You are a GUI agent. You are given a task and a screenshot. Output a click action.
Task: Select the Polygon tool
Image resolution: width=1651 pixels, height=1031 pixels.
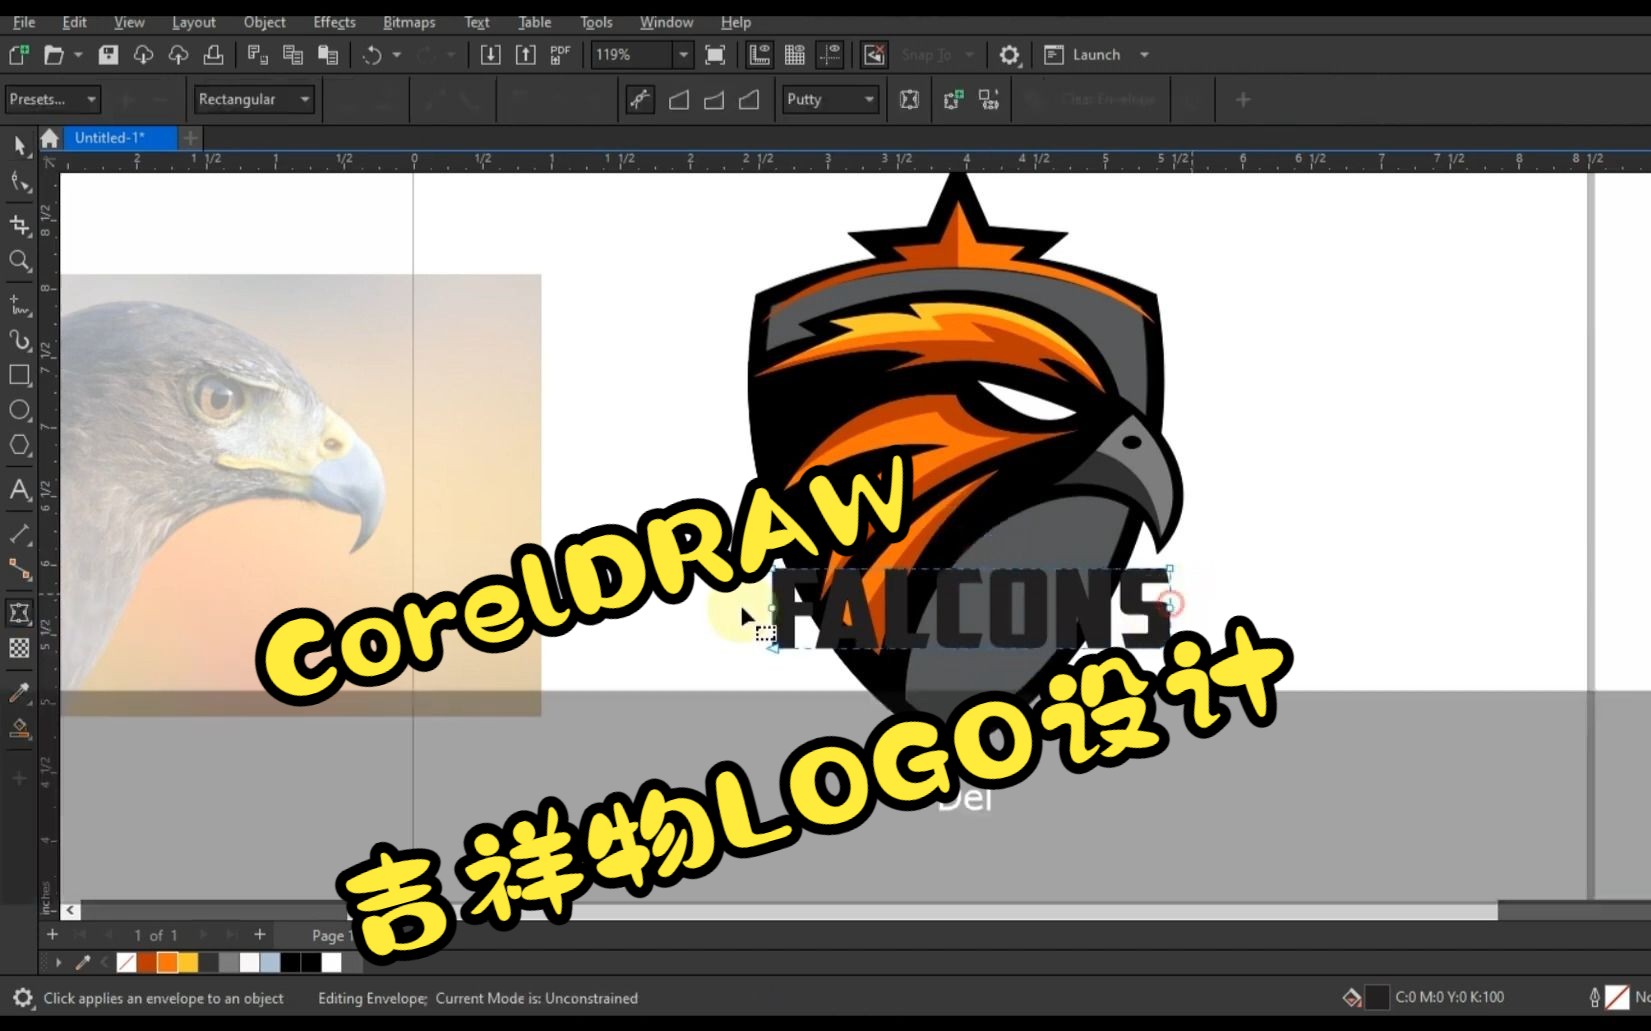coord(19,445)
